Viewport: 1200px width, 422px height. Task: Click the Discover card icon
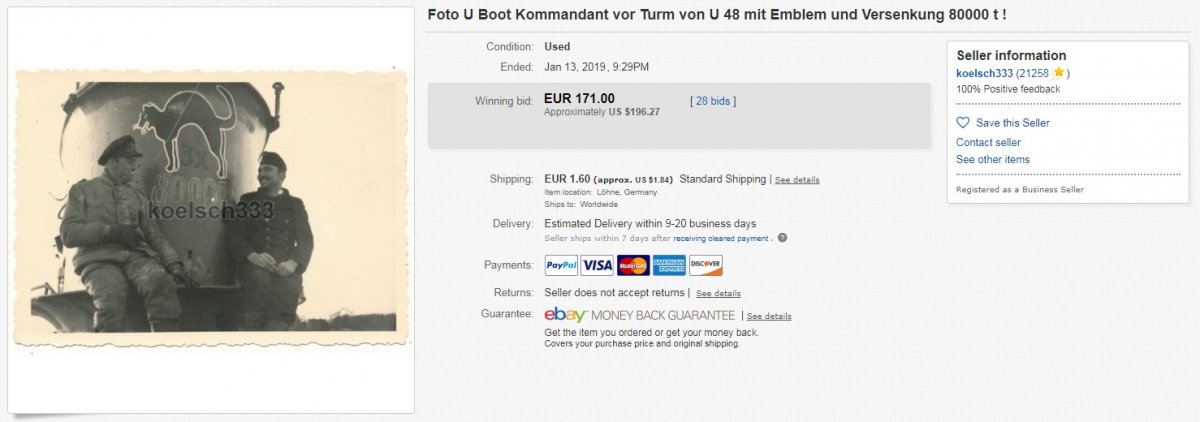[x=705, y=265]
